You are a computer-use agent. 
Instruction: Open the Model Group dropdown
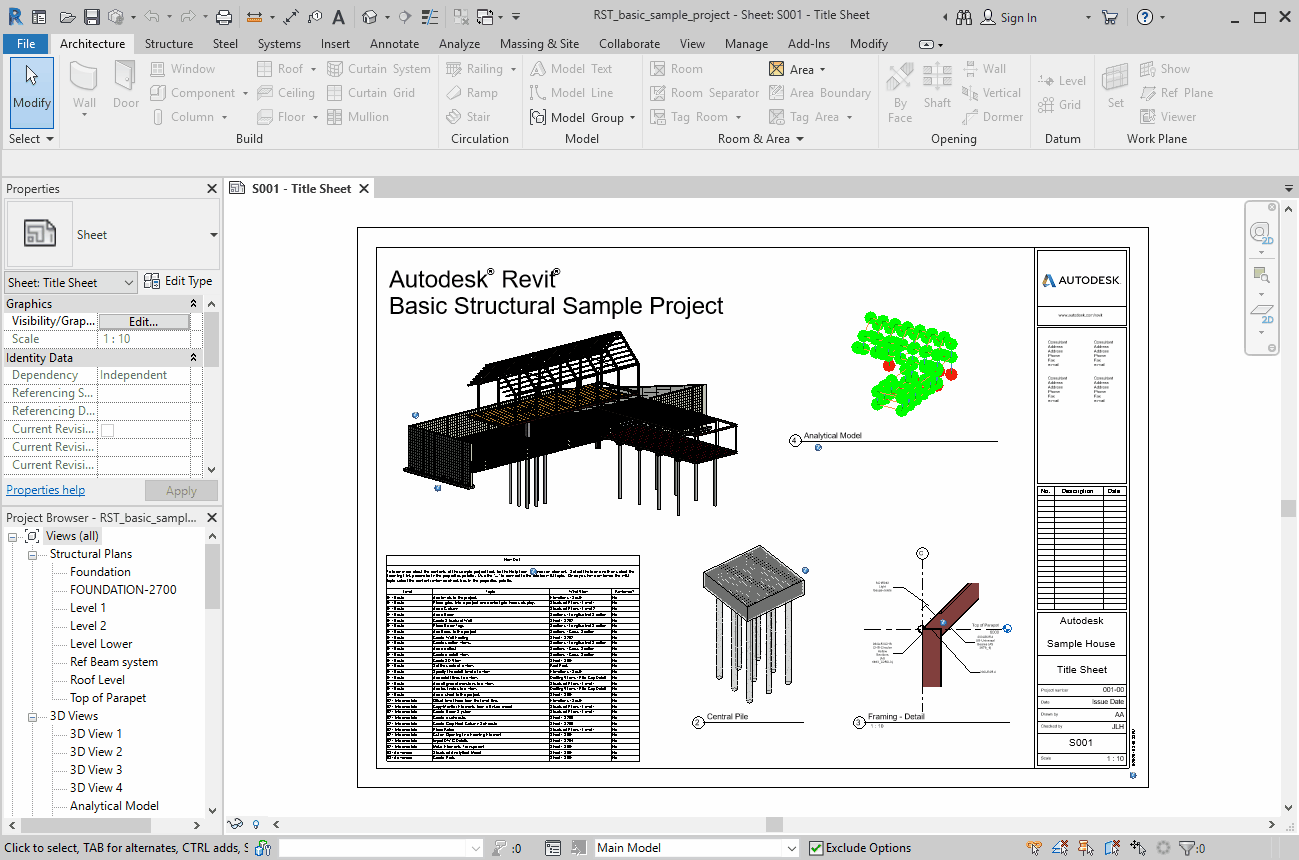[x=632, y=118]
